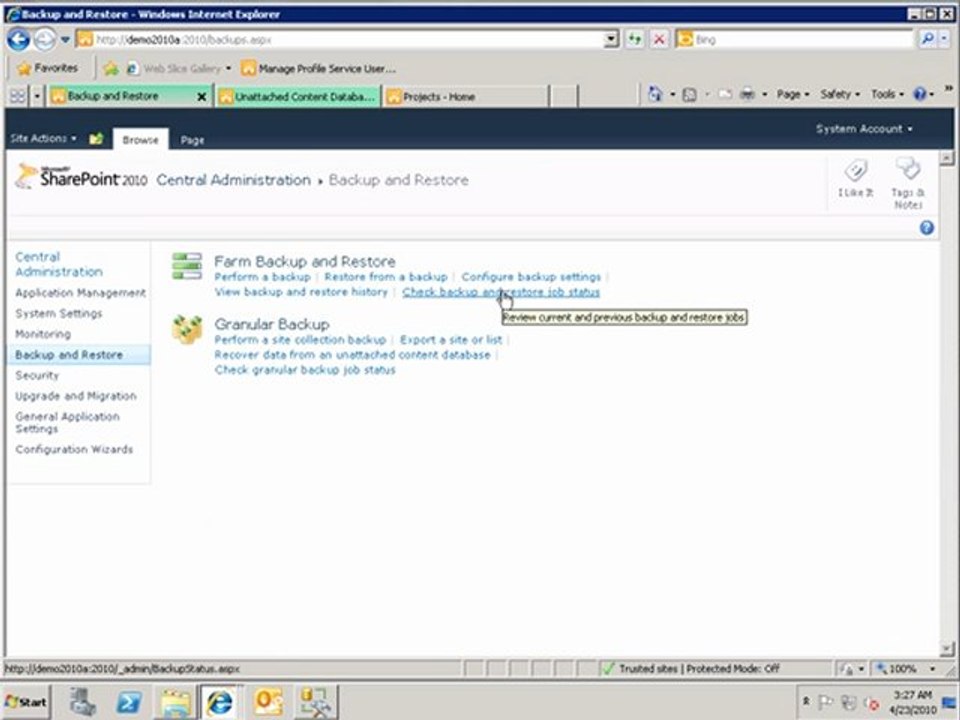Expand the address bar dropdown arrow
The image size is (960, 720).
tap(611, 40)
